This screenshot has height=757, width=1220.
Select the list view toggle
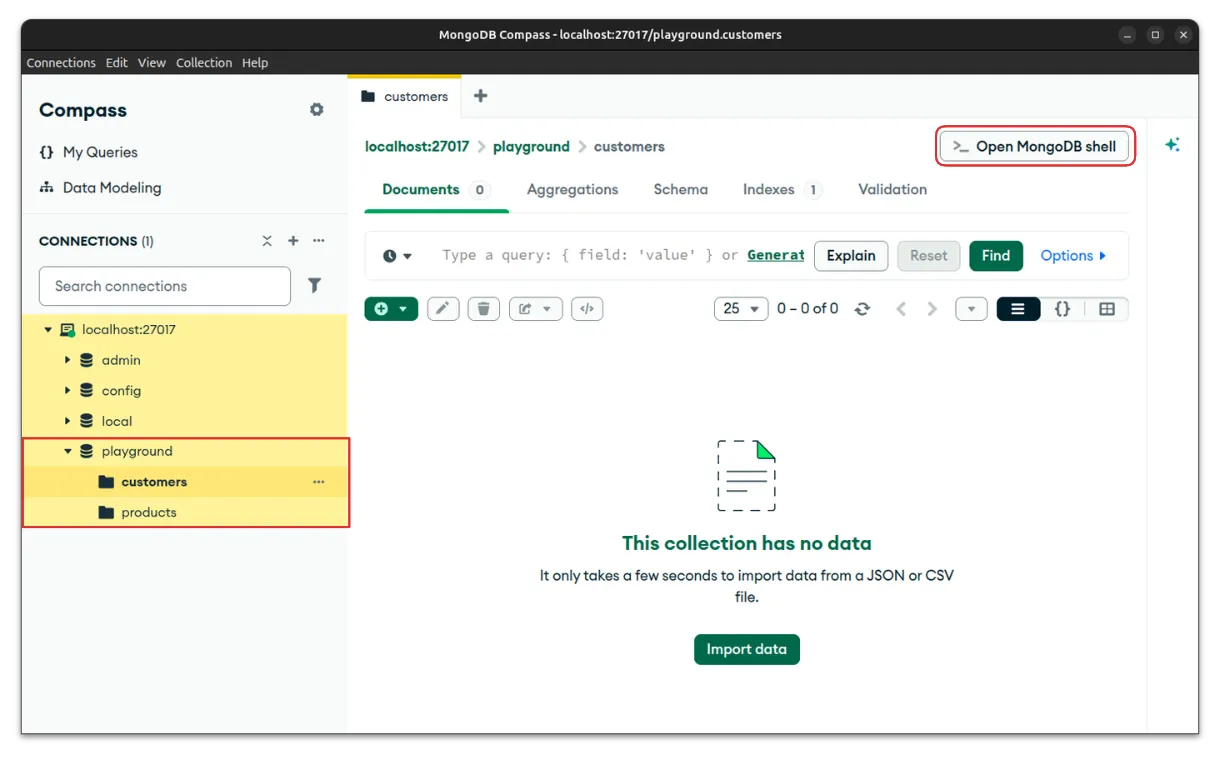pos(1018,309)
